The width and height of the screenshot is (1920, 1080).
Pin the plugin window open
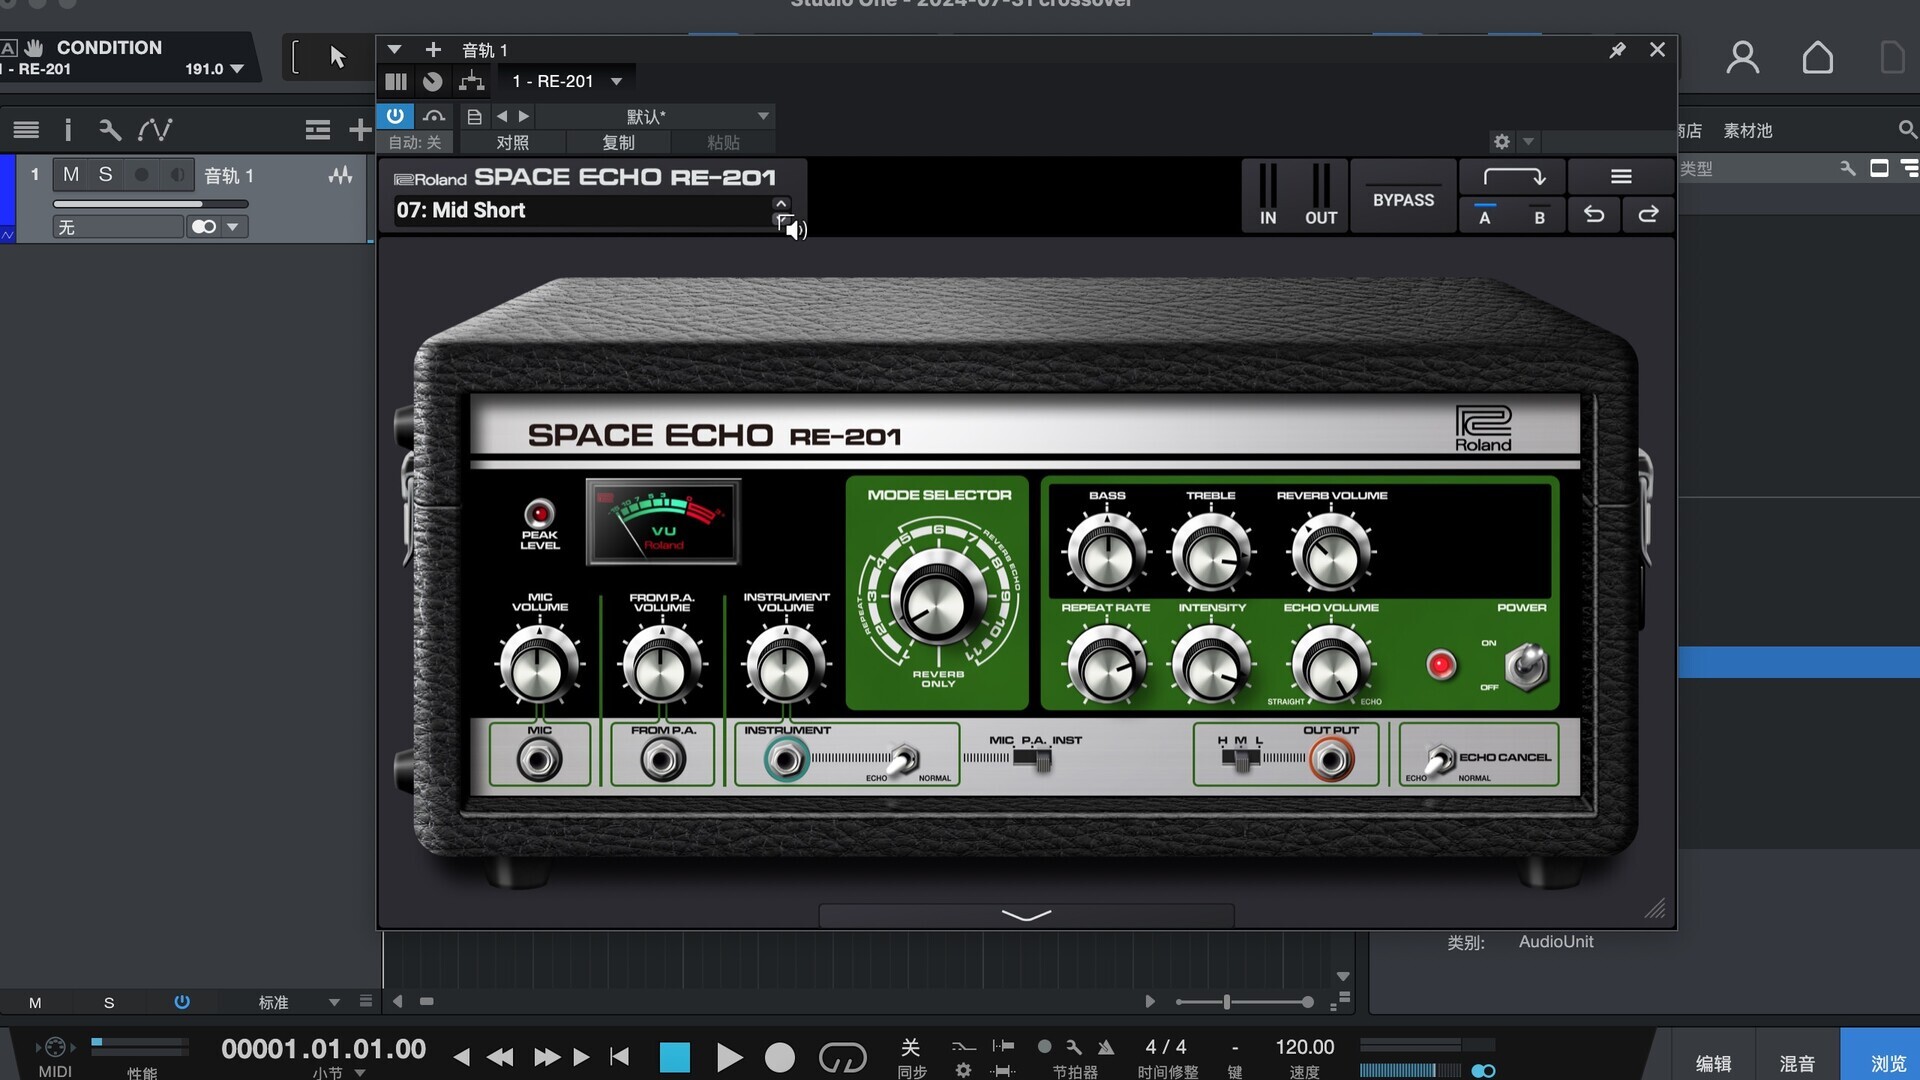pos(1617,50)
